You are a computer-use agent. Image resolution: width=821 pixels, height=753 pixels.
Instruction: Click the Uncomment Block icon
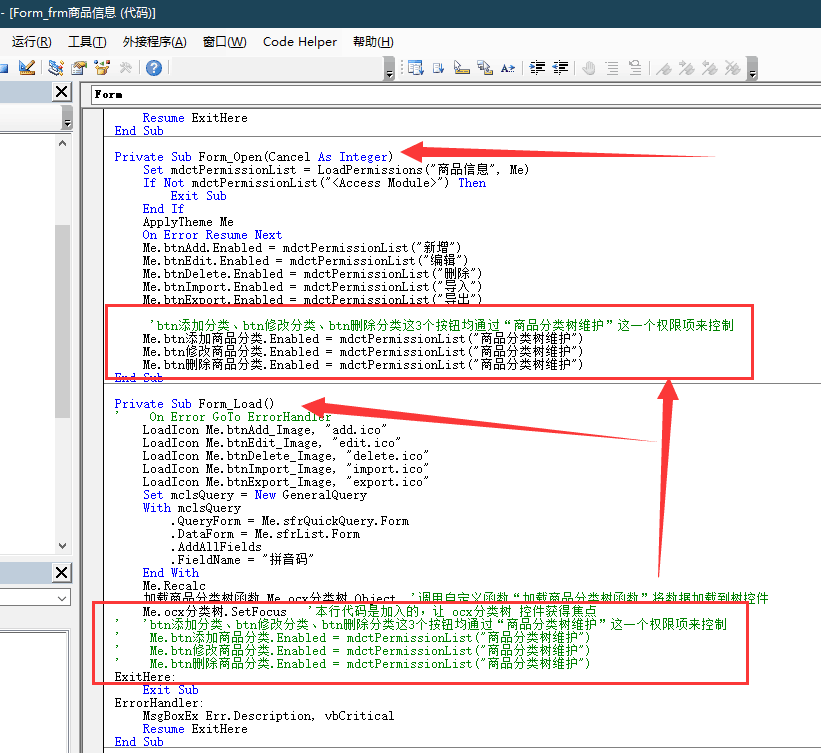[x=635, y=68]
